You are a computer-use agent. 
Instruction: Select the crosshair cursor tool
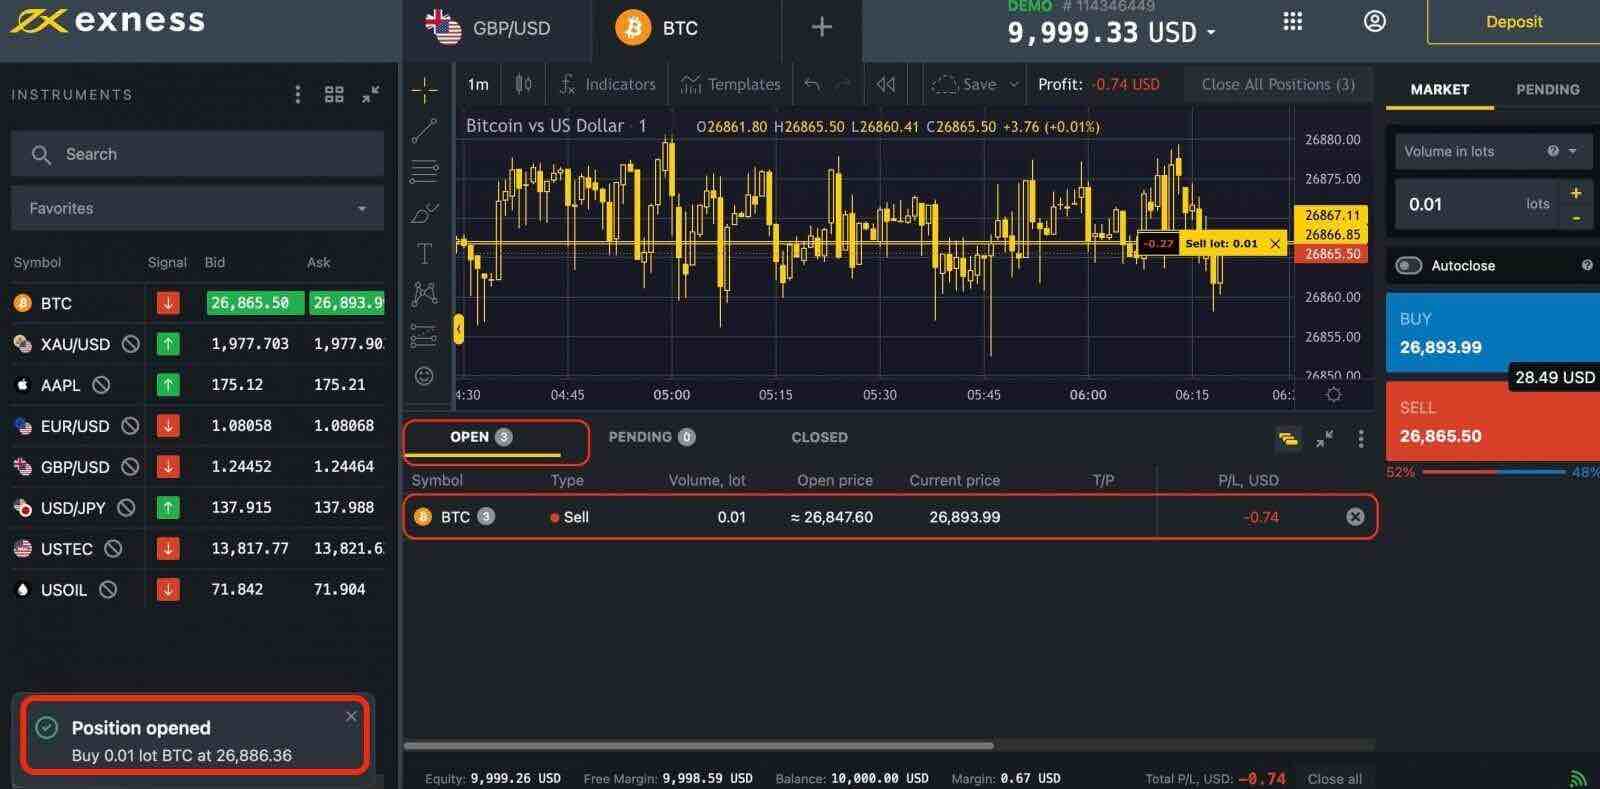424,90
